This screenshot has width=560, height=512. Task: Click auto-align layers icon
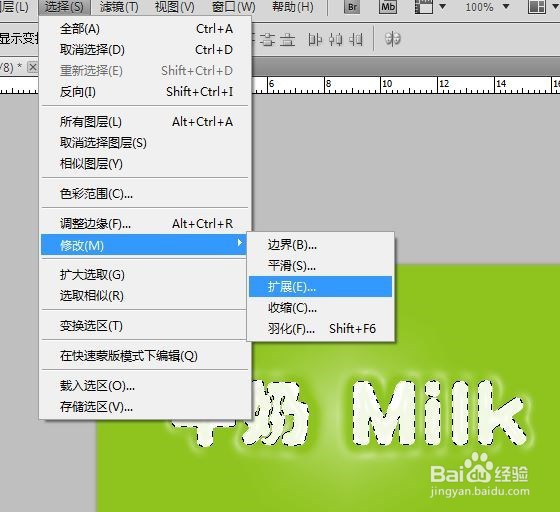point(392,39)
